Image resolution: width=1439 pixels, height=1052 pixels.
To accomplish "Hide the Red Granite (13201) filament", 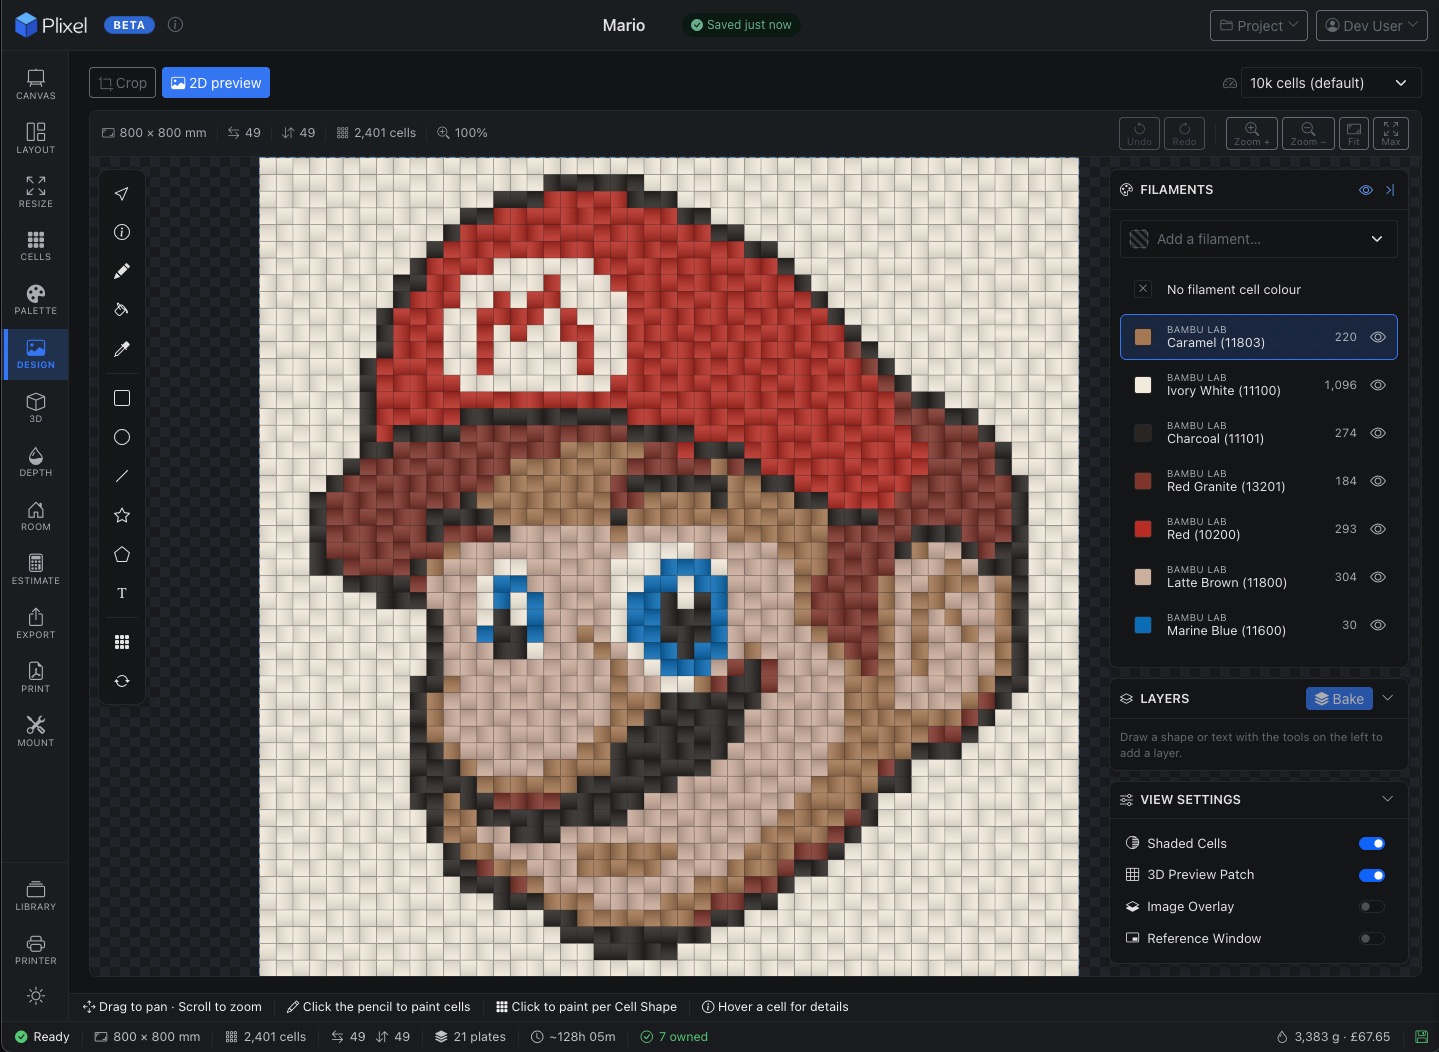I will 1378,481.
